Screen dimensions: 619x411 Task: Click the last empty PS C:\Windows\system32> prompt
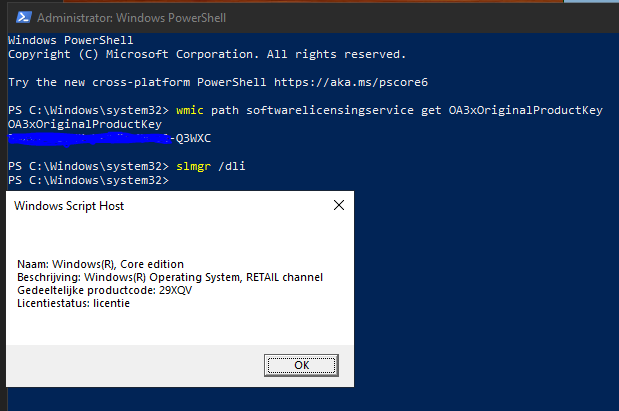pos(88,180)
